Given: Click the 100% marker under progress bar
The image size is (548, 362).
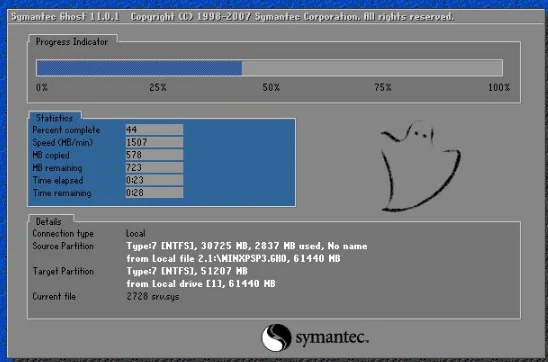Looking at the screenshot, I should pos(499,87).
